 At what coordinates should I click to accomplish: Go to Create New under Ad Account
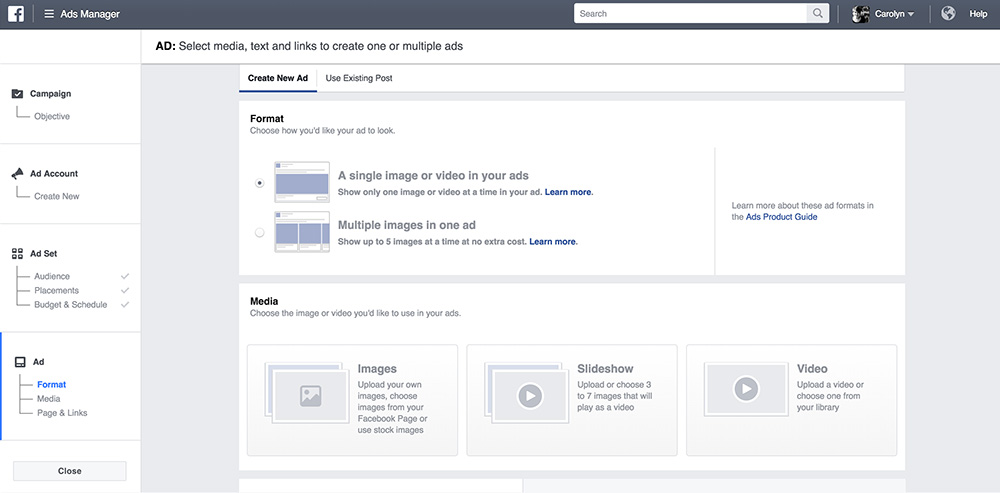click(57, 196)
